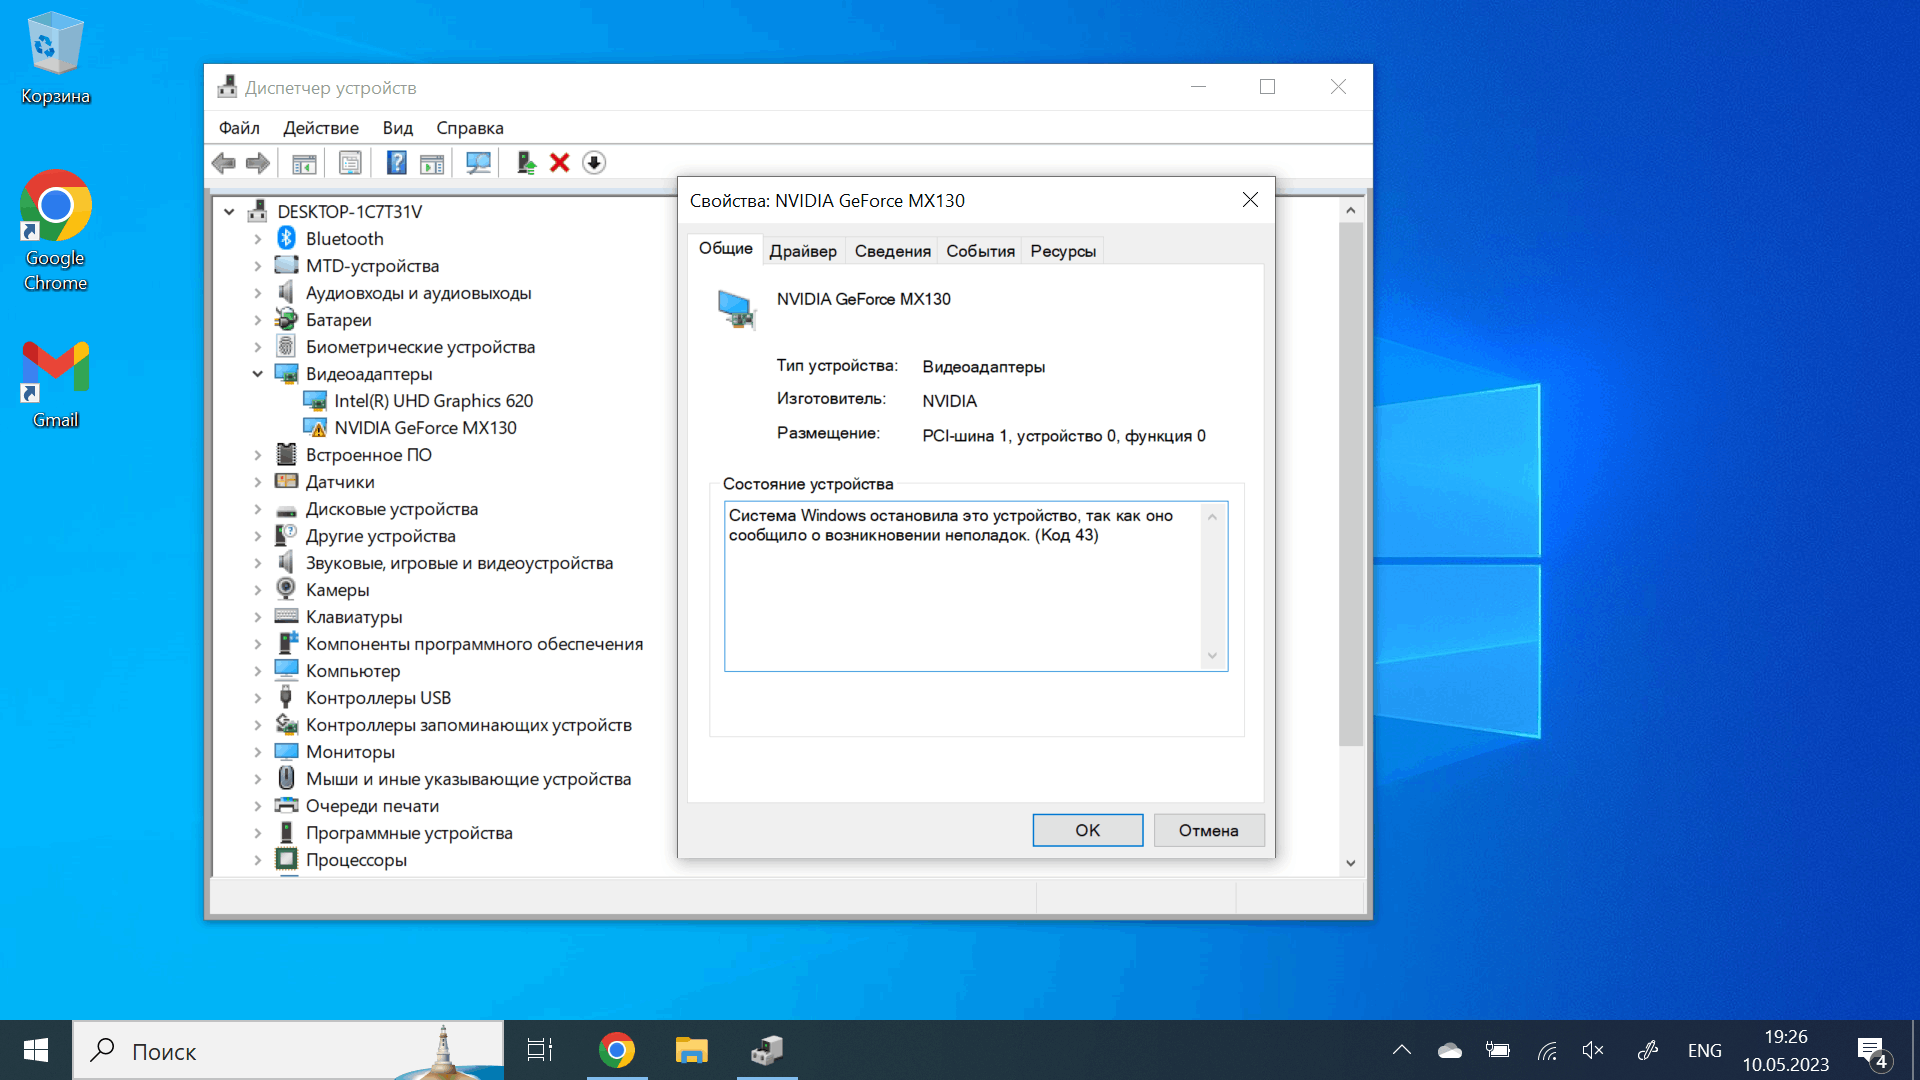The image size is (1920, 1080).
Task: Close the NVIDIA GeForce MX130 properties dialog
Action: tap(1250, 200)
